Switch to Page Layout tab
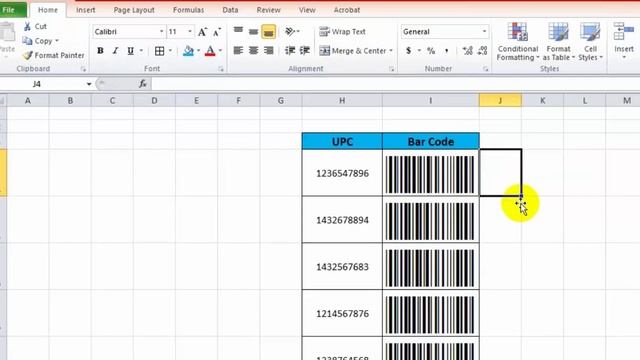The width and height of the screenshot is (640, 360). click(x=134, y=10)
